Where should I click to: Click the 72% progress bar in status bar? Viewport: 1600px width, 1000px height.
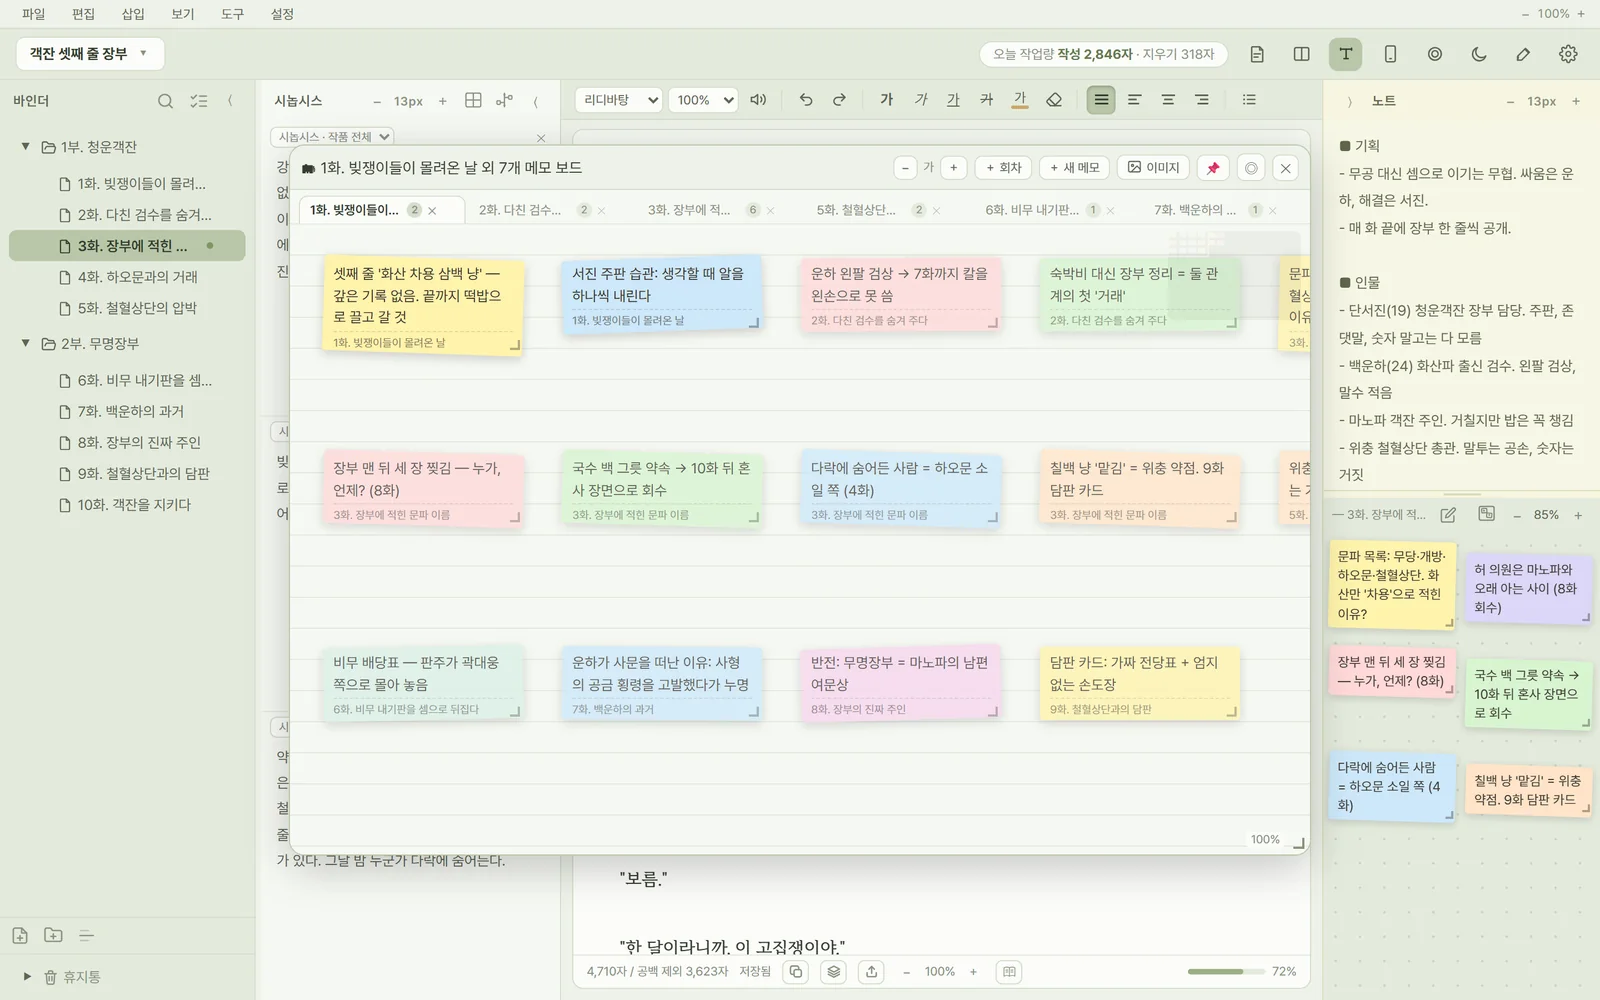(x=1228, y=972)
